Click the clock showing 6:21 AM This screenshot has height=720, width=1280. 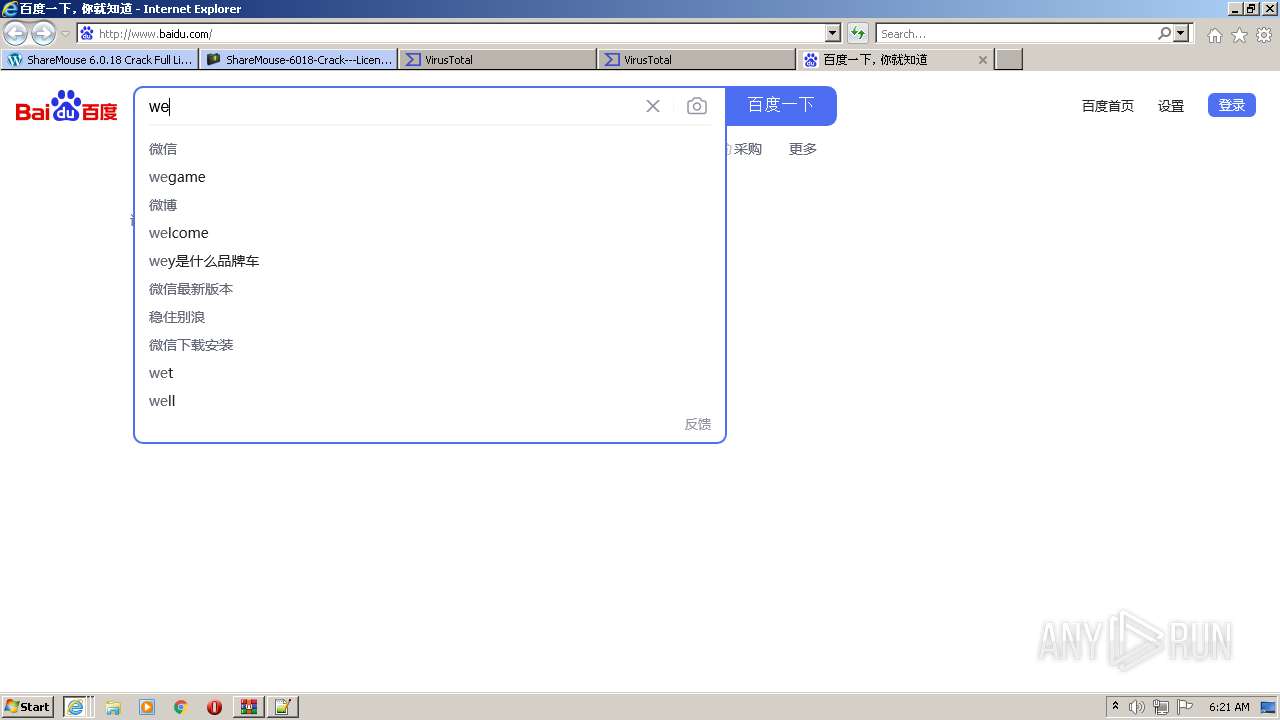pyautogui.click(x=1229, y=707)
